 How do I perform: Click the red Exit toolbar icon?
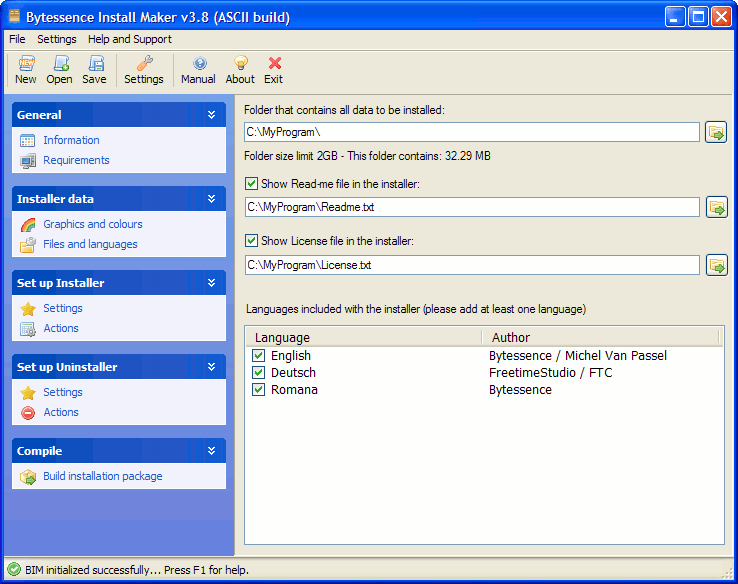click(x=275, y=63)
